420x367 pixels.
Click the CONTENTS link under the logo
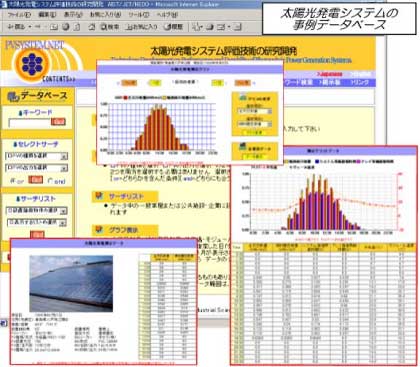(58, 79)
